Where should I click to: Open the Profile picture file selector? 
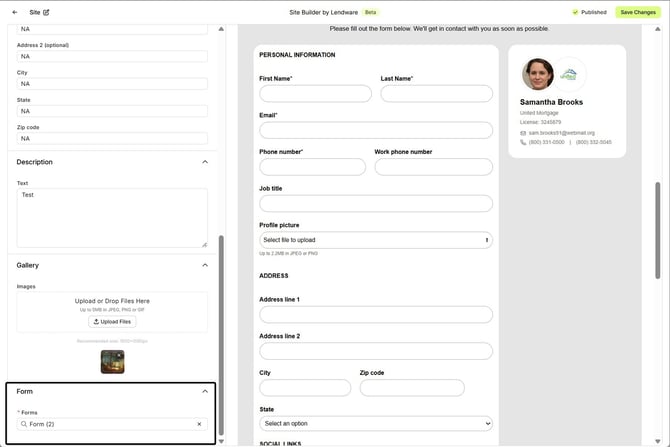coord(375,240)
